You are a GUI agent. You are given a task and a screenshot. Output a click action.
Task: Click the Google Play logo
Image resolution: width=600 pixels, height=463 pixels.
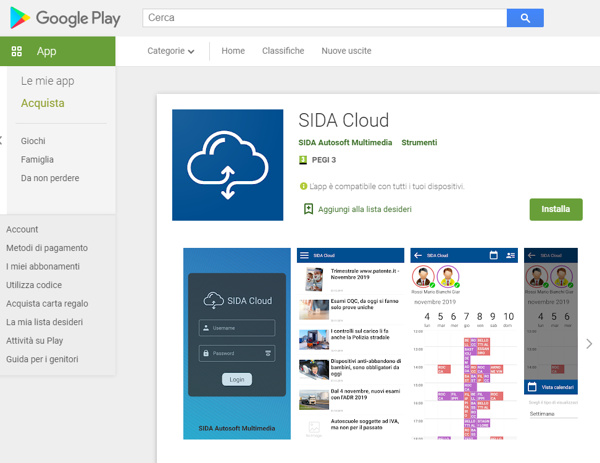point(66,18)
